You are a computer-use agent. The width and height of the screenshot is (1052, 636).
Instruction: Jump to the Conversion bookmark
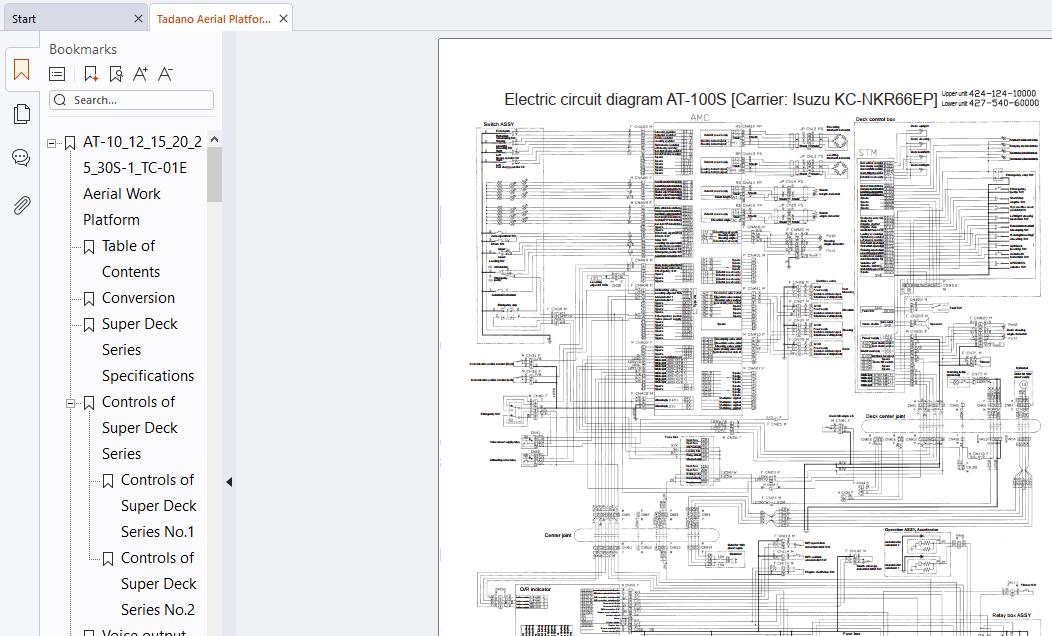tap(138, 298)
